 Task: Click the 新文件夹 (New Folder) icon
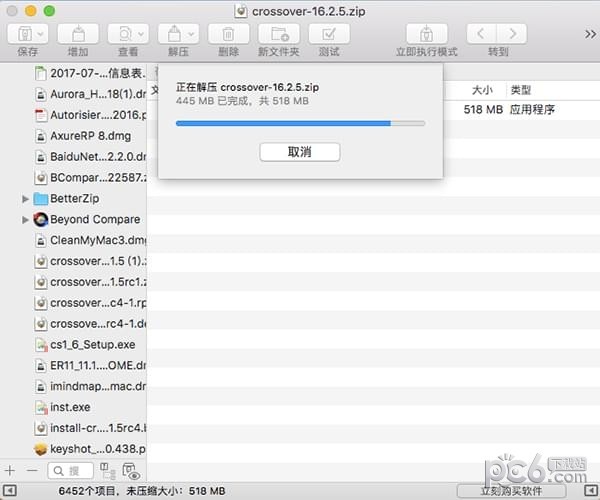point(279,34)
